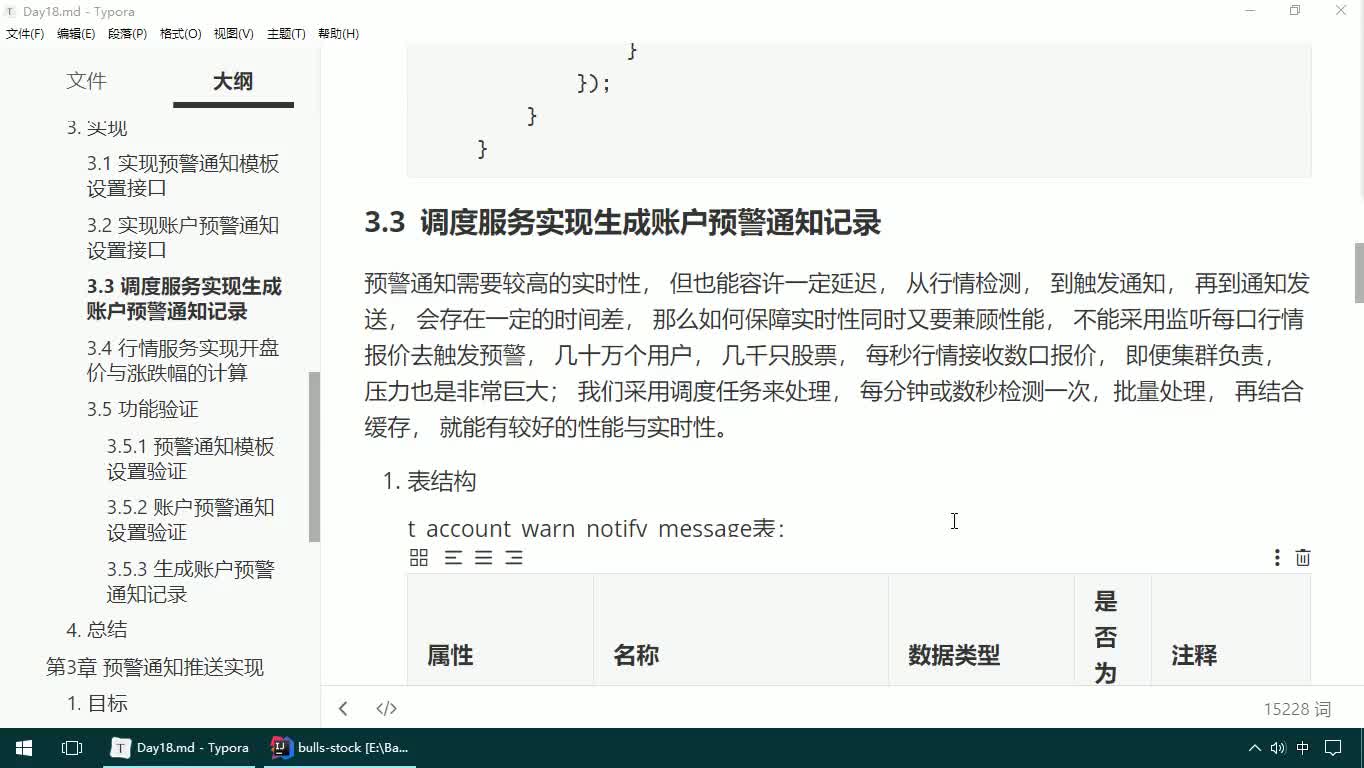Click paragraph starting 预警通知需要较高的实时性
Image resolution: width=1364 pixels, height=768 pixels.
(837, 356)
